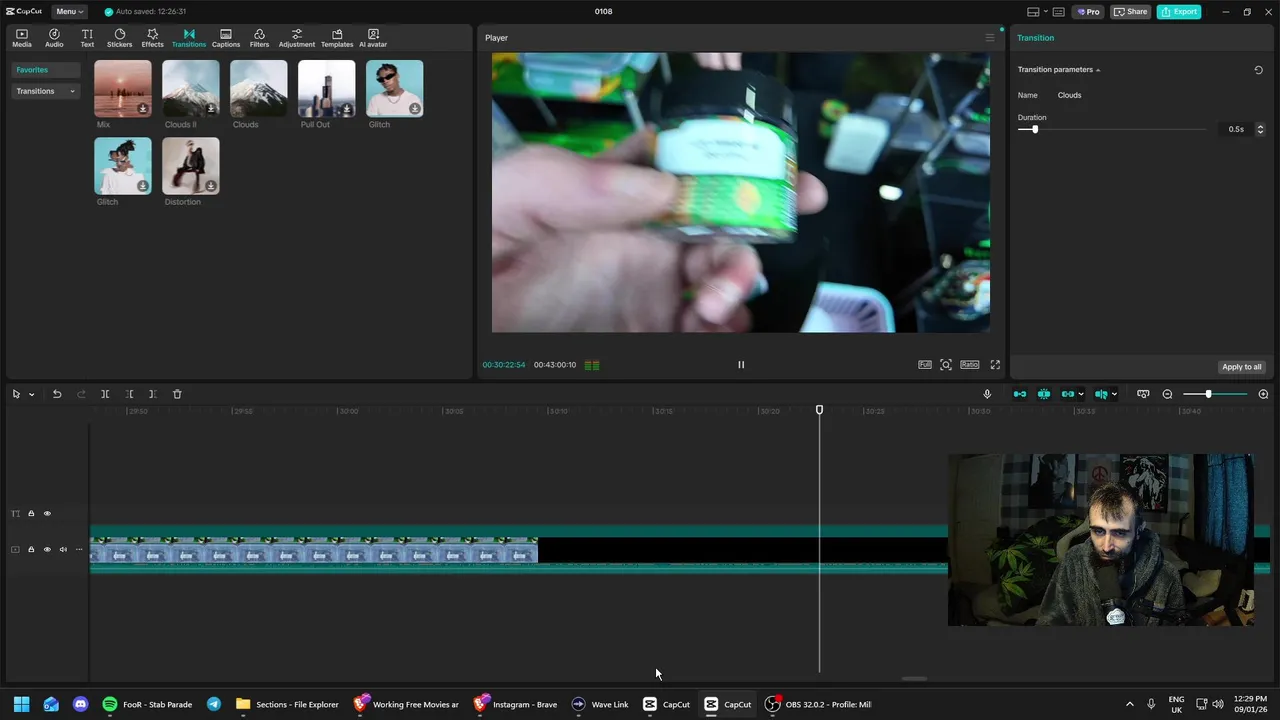Open the AI avatar tab

tap(373, 38)
